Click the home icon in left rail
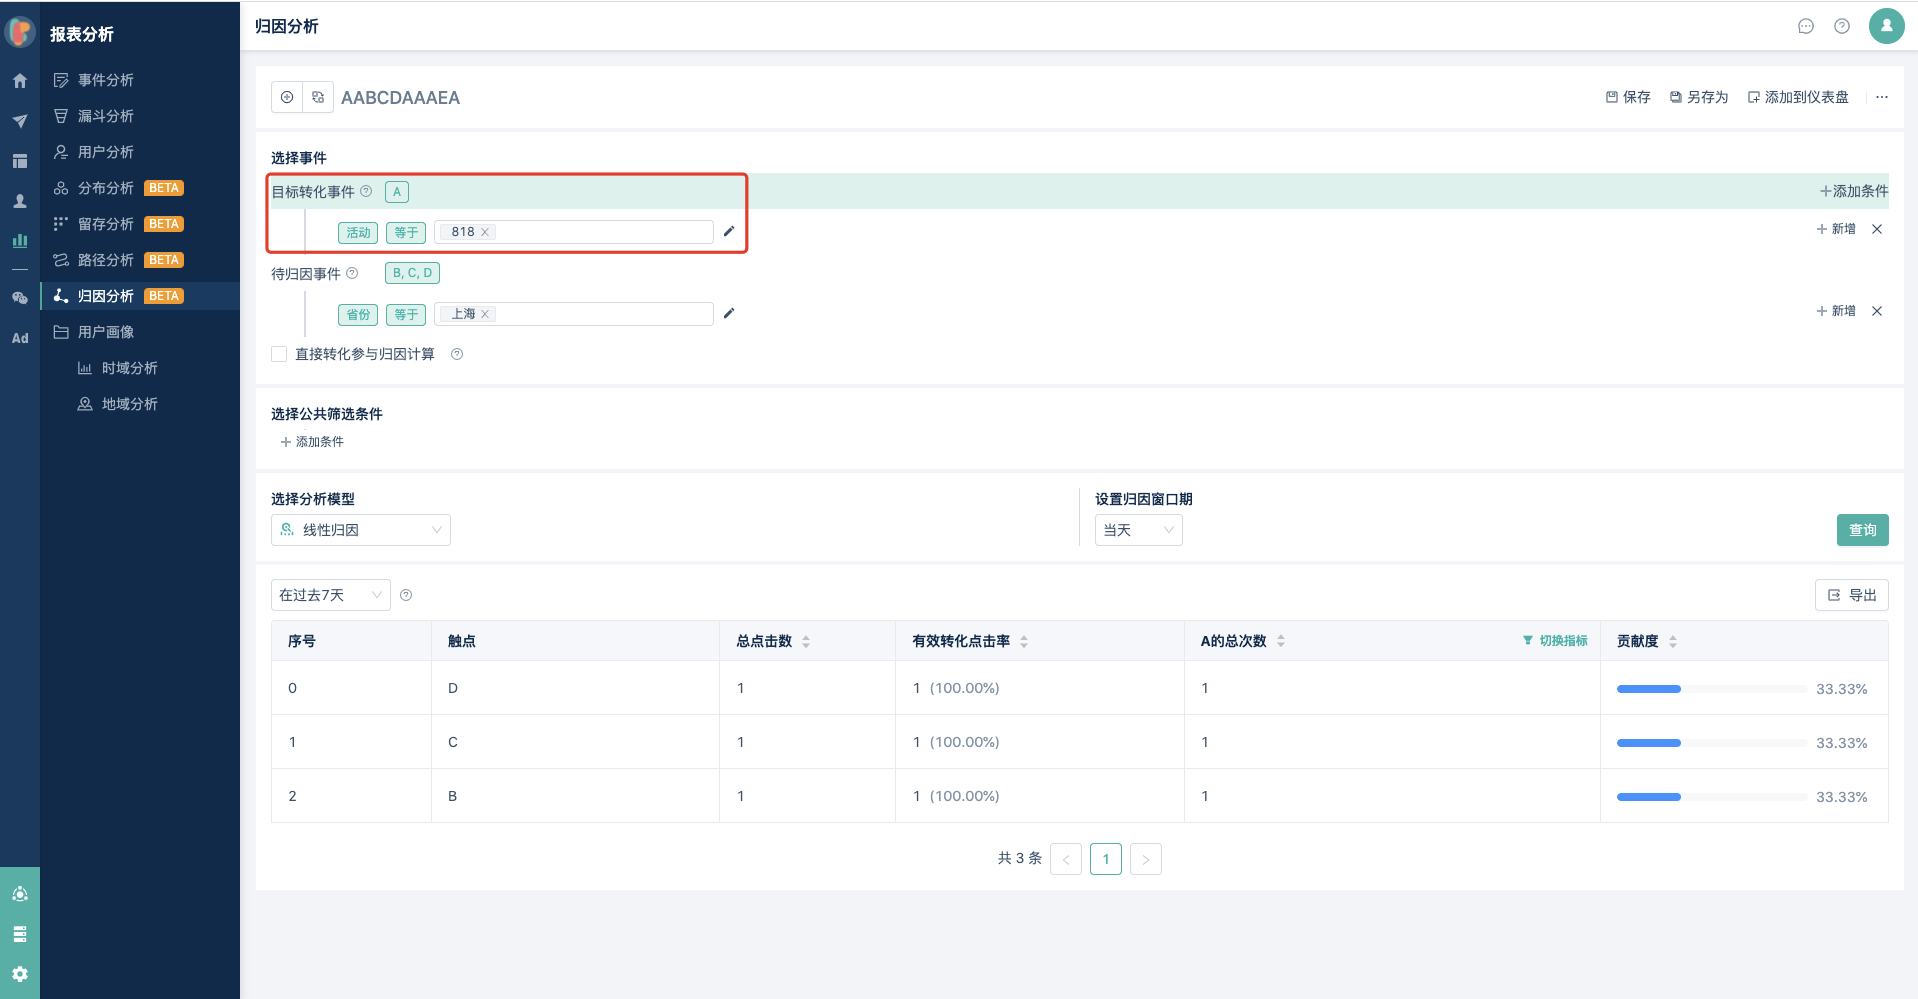The width and height of the screenshot is (1918, 999). pyautogui.click(x=20, y=81)
